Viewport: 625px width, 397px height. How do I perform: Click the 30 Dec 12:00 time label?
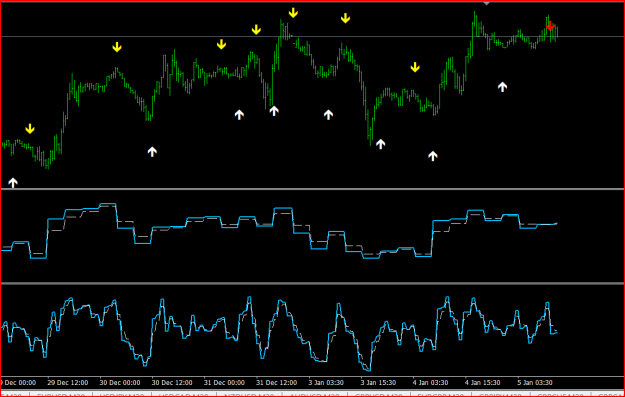click(172, 383)
